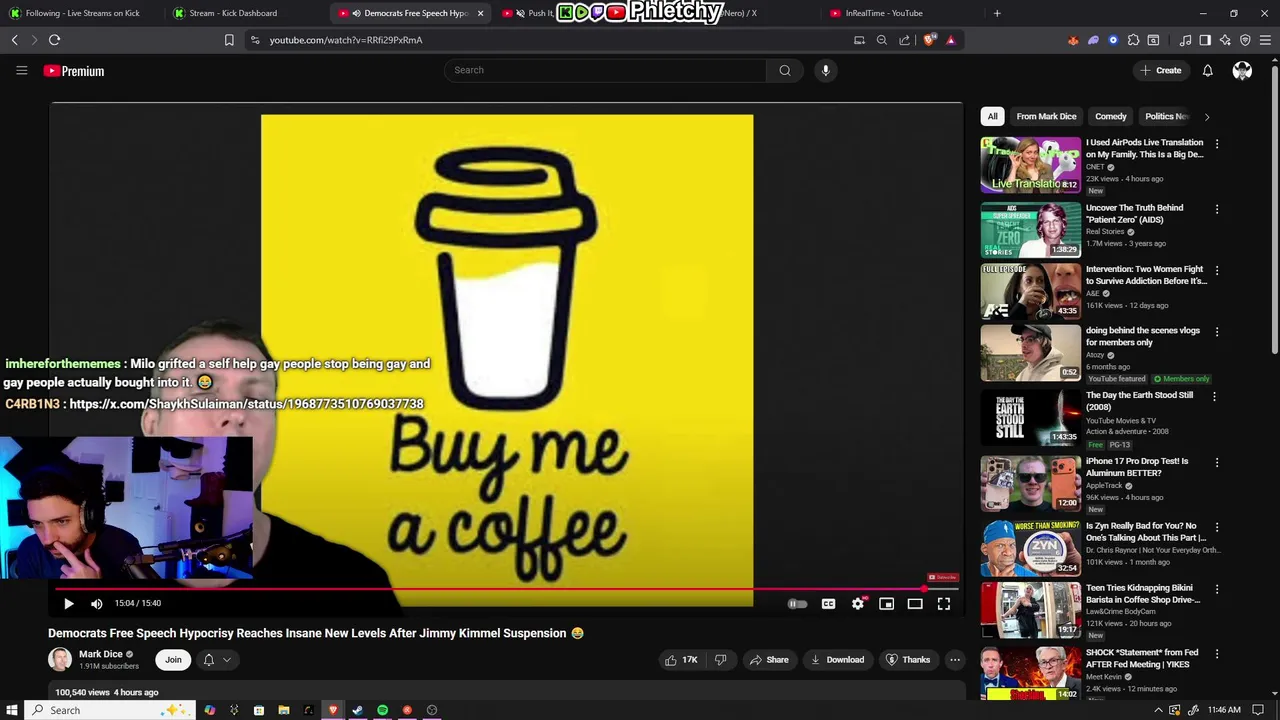Close the Democrats Free Speech Hypocrisy tab
1280x720 pixels.
tap(480, 13)
